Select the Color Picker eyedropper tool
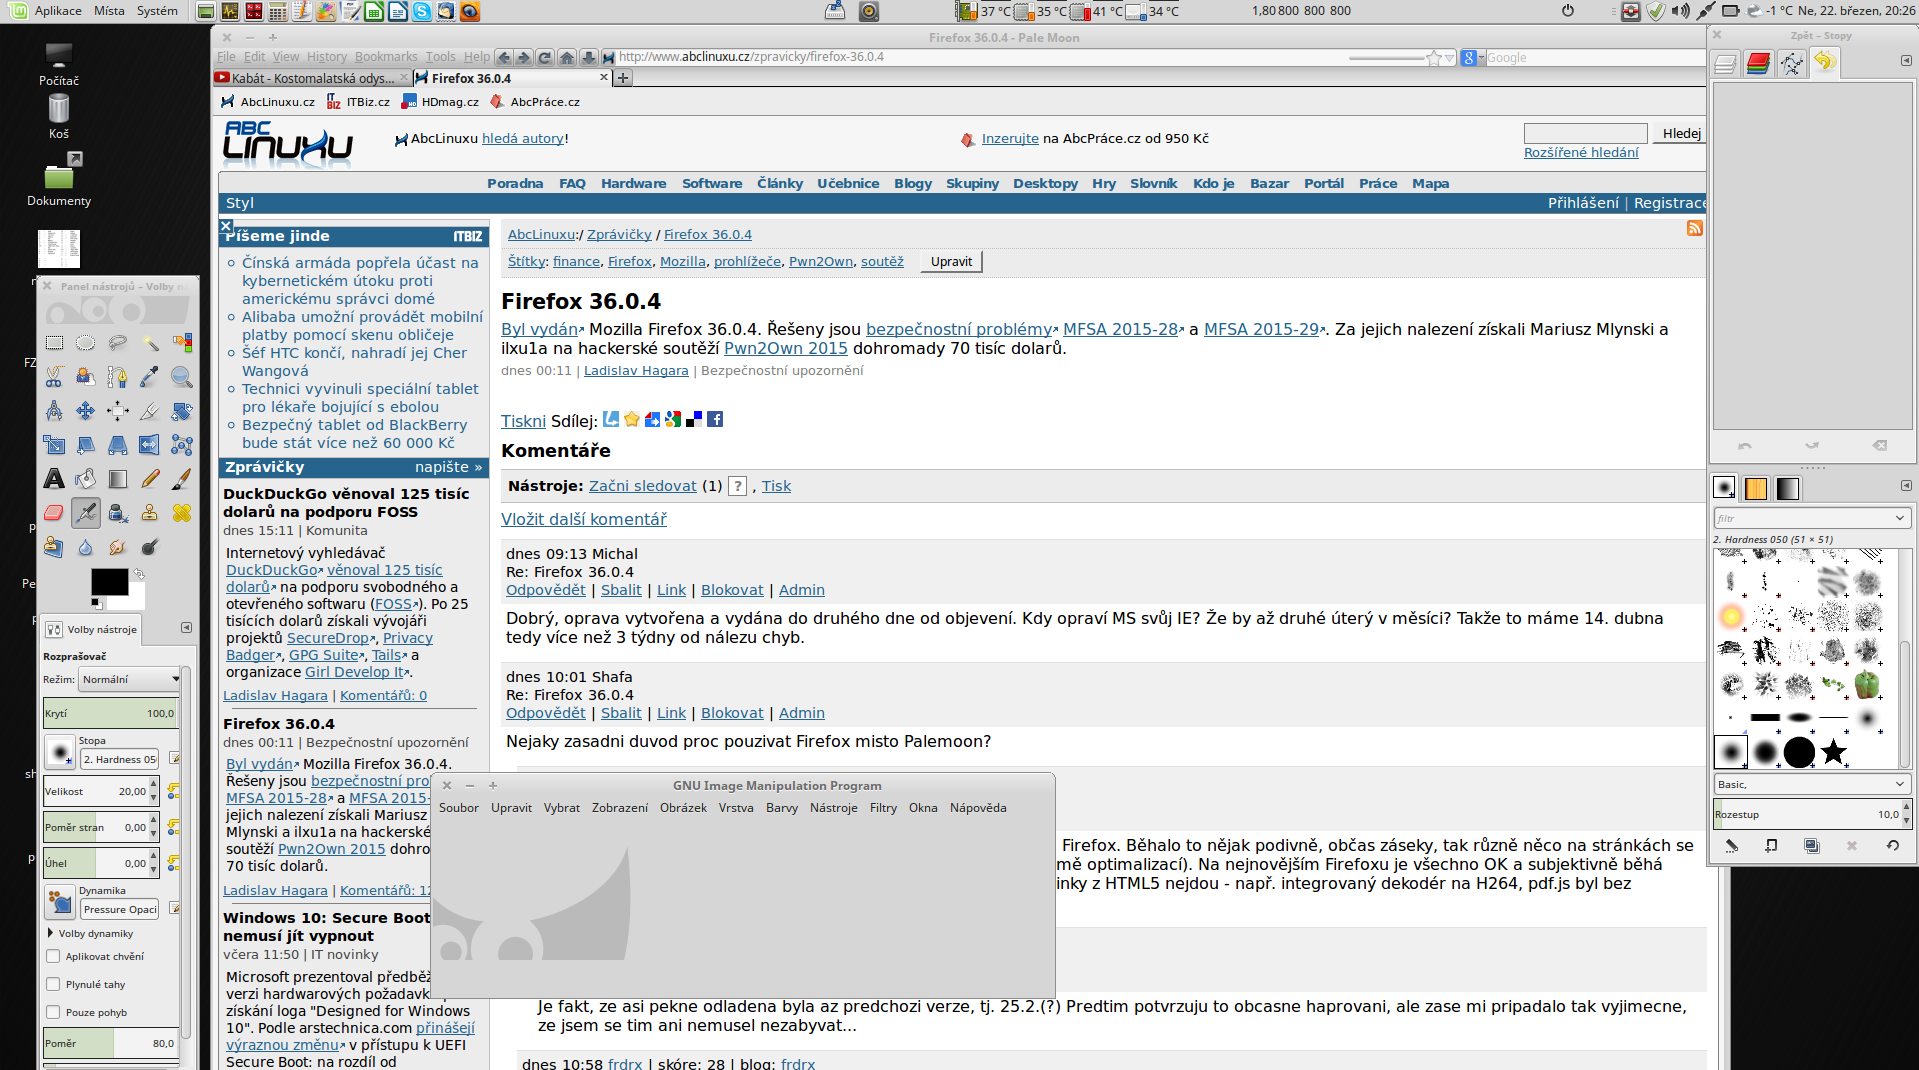The image size is (1919, 1070). [150, 377]
